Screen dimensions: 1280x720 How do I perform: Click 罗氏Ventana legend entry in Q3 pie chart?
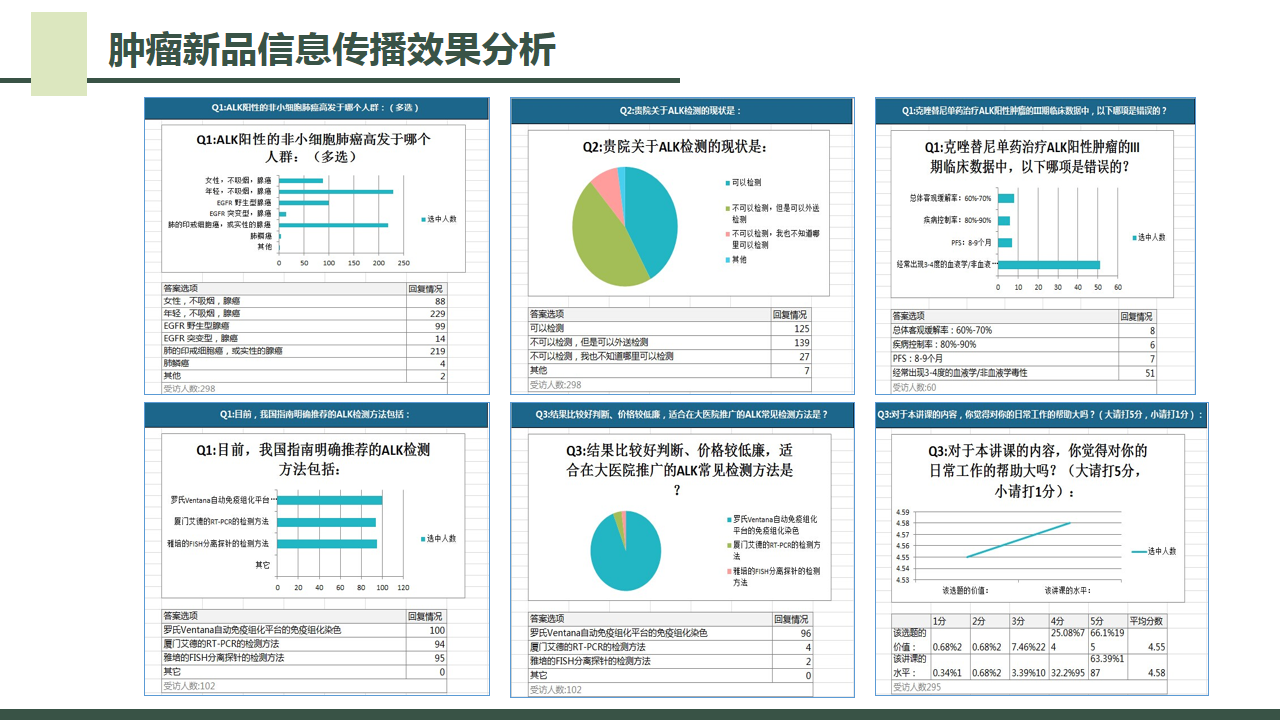point(775,524)
